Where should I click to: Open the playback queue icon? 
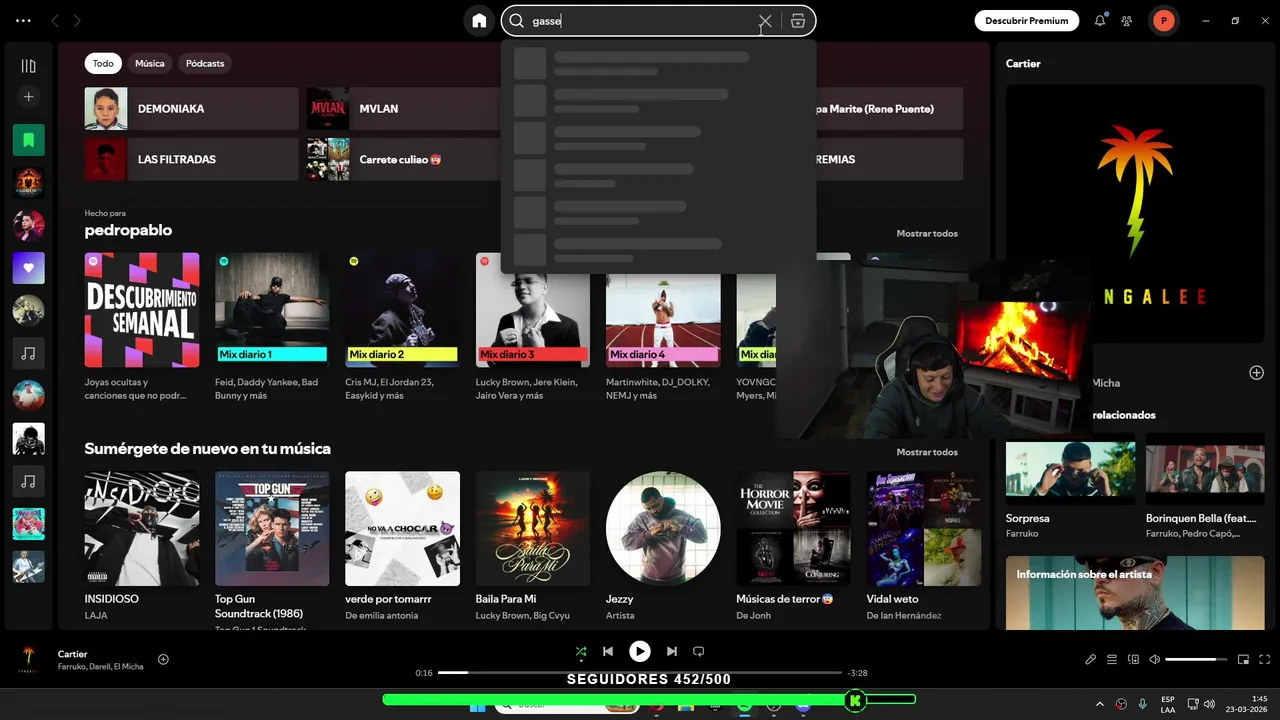point(1112,659)
